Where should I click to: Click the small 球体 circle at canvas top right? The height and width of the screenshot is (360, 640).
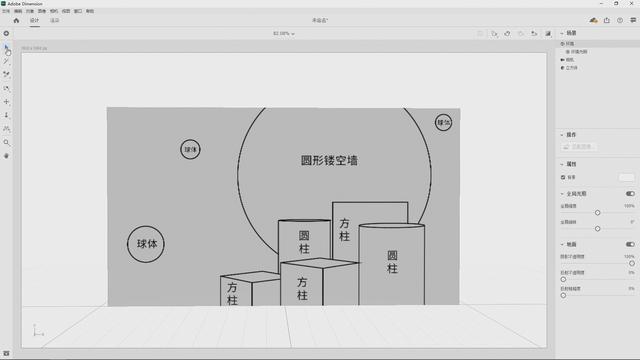coord(443,122)
